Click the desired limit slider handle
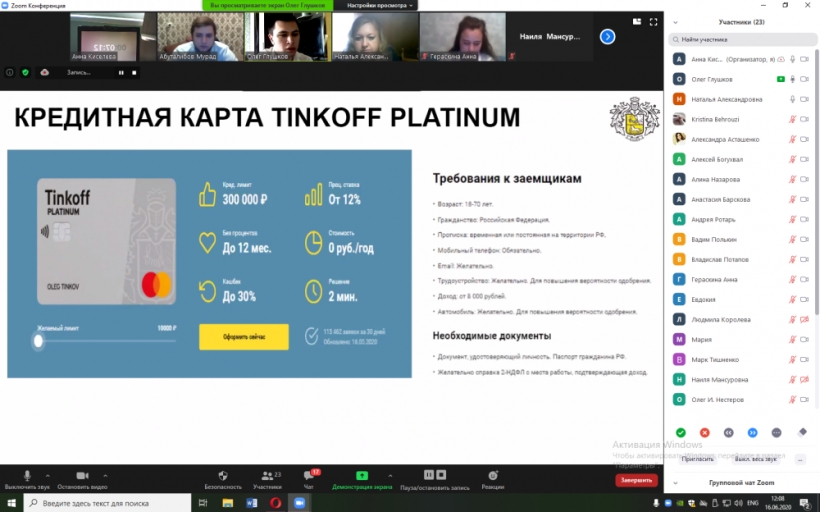 coord(38,341)
